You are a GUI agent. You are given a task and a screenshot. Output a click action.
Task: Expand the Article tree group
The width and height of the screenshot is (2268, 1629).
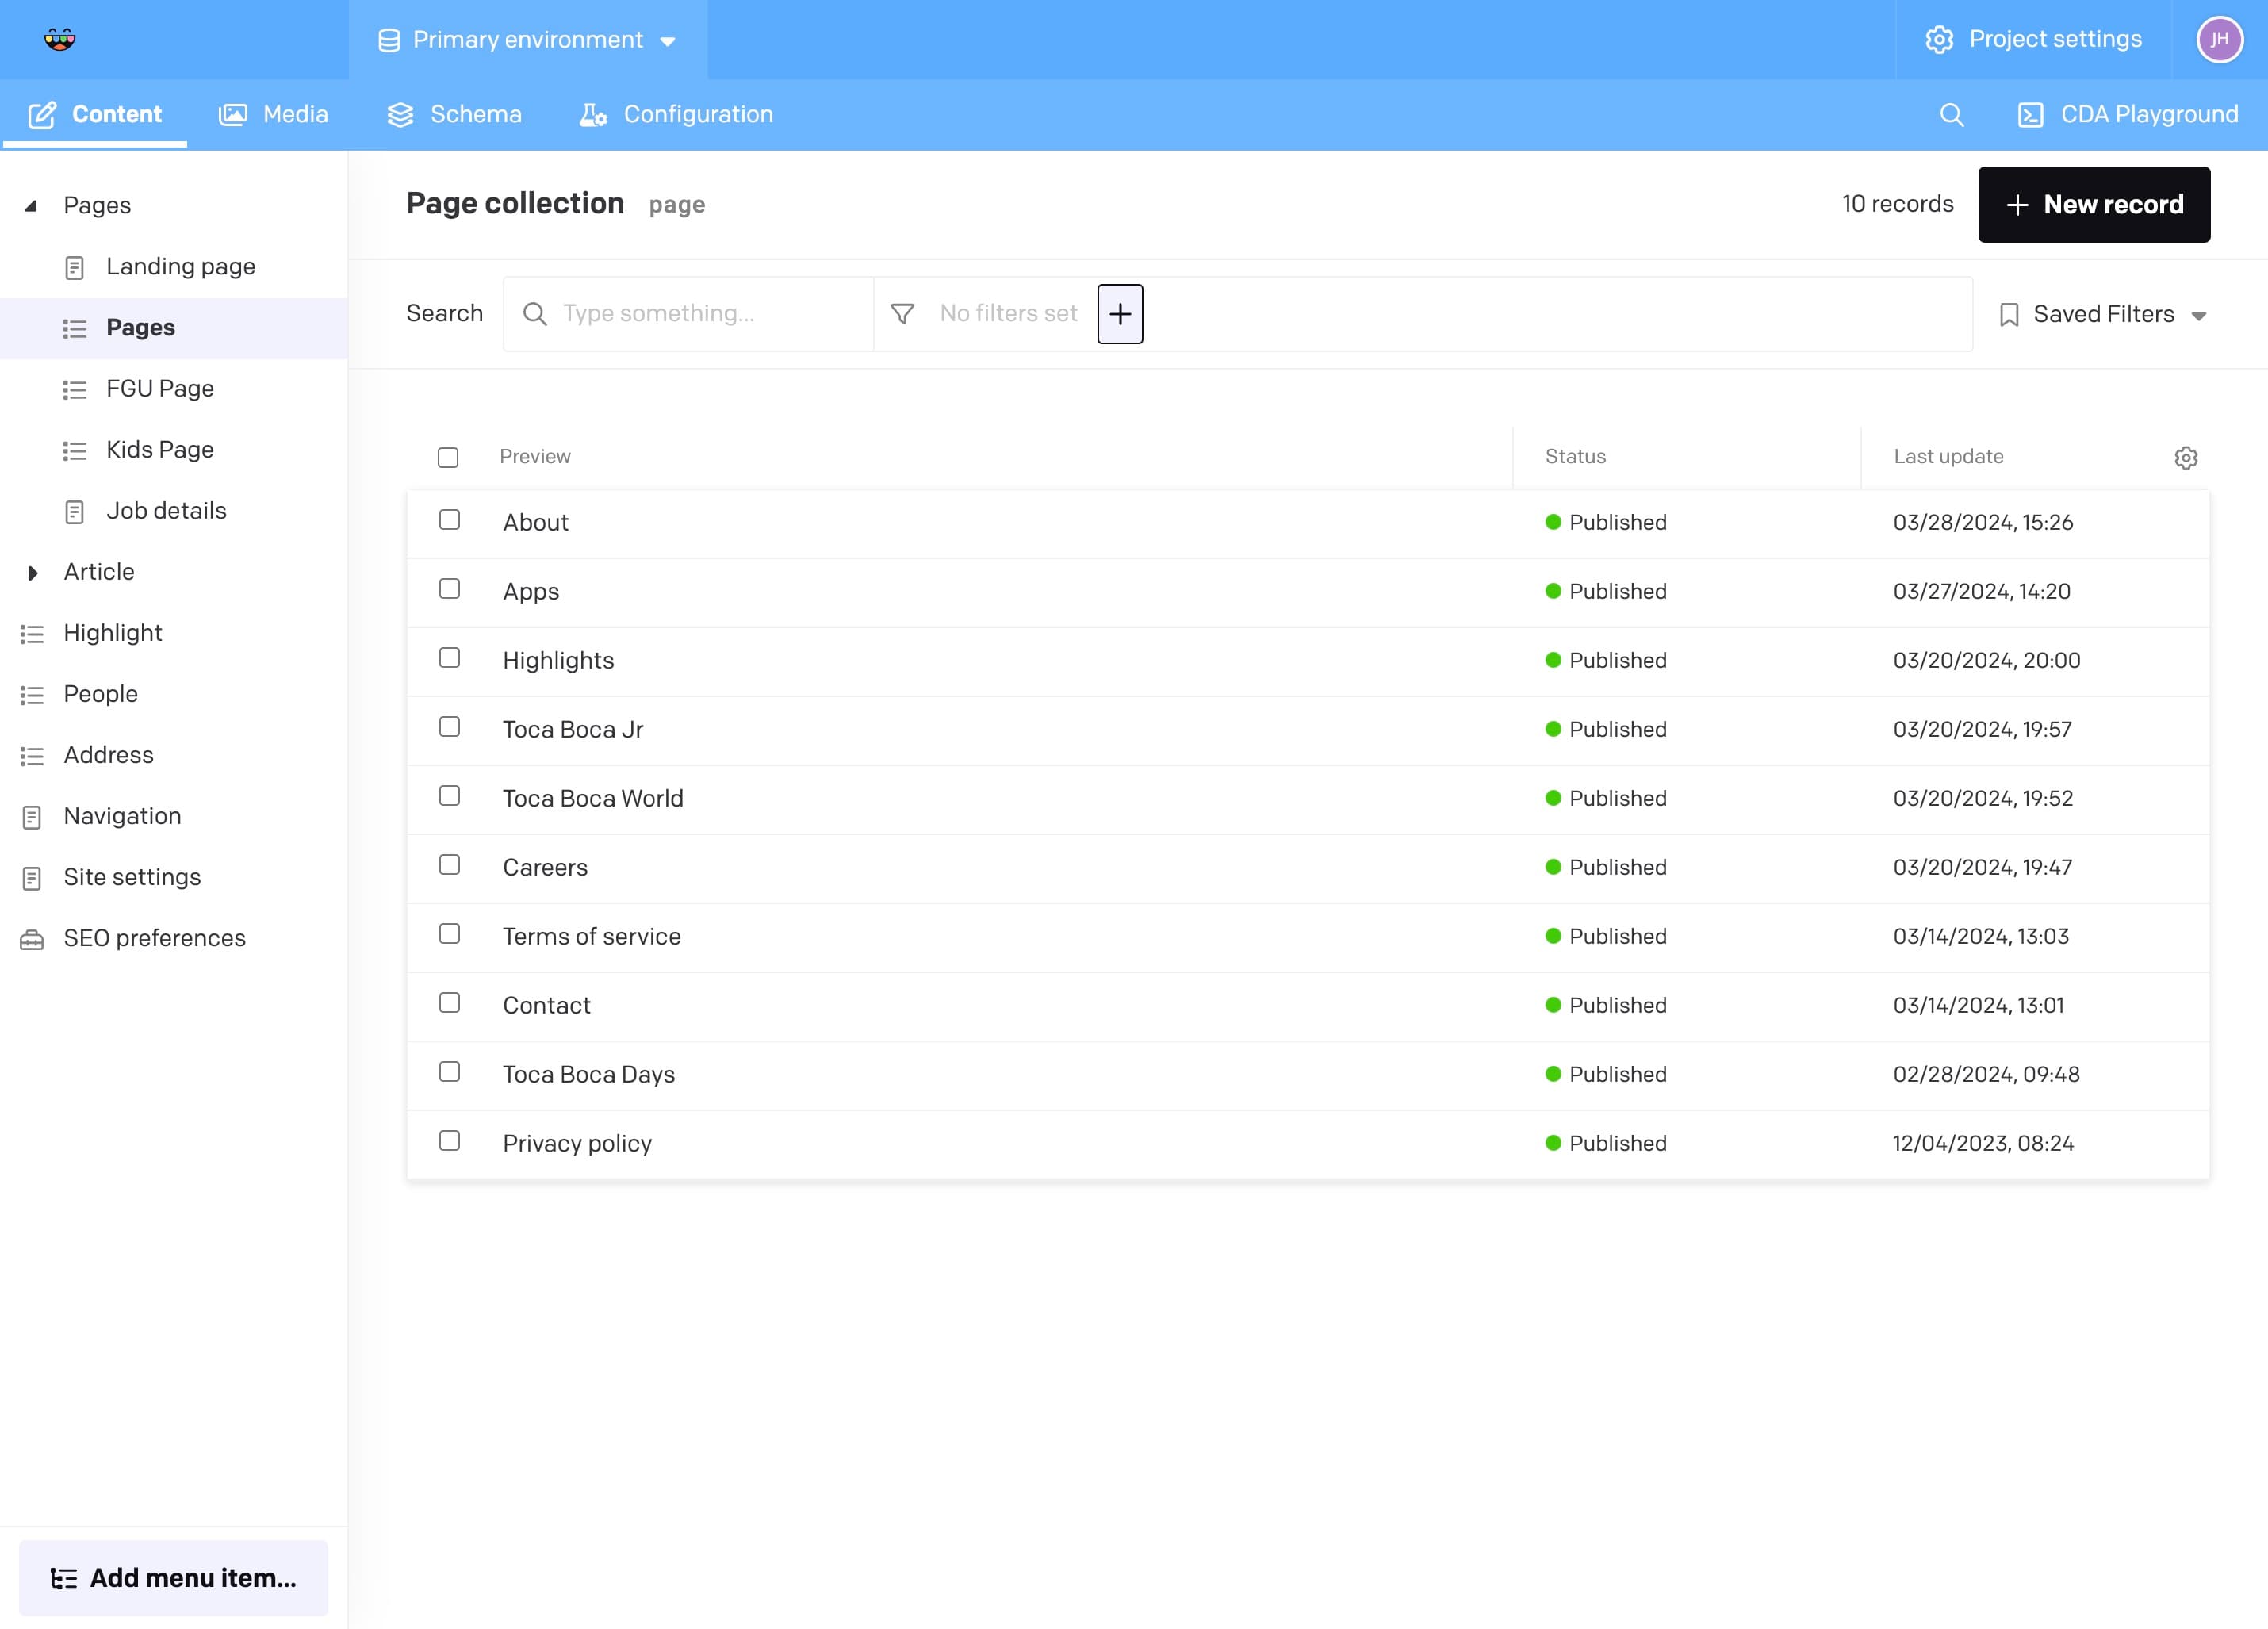[33, 573]
